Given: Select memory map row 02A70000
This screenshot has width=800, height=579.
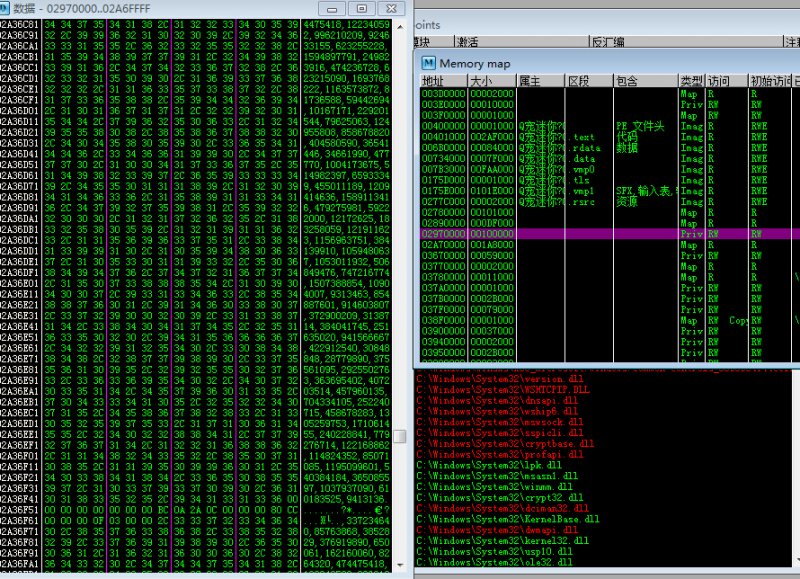Looking at the screenshot, I should [x=610, y=244].
